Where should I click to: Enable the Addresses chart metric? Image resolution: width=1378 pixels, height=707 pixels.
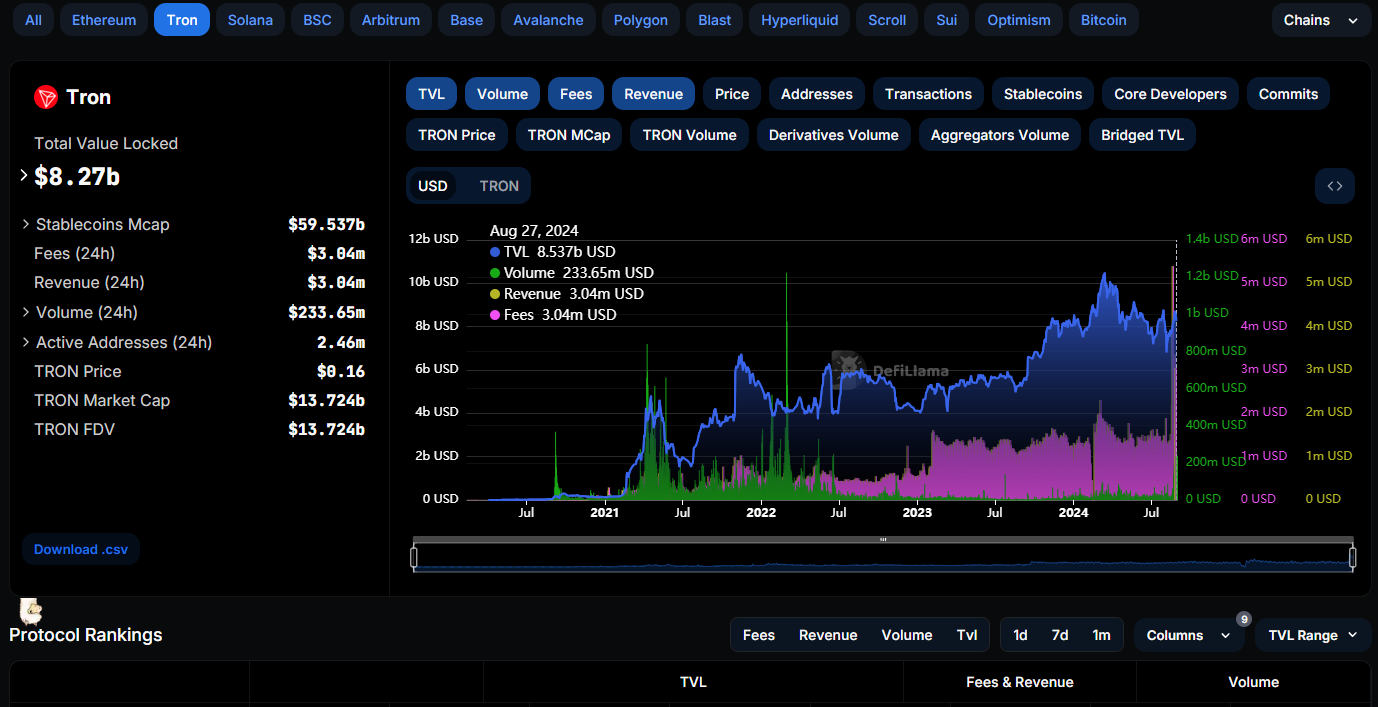point(817,94)
